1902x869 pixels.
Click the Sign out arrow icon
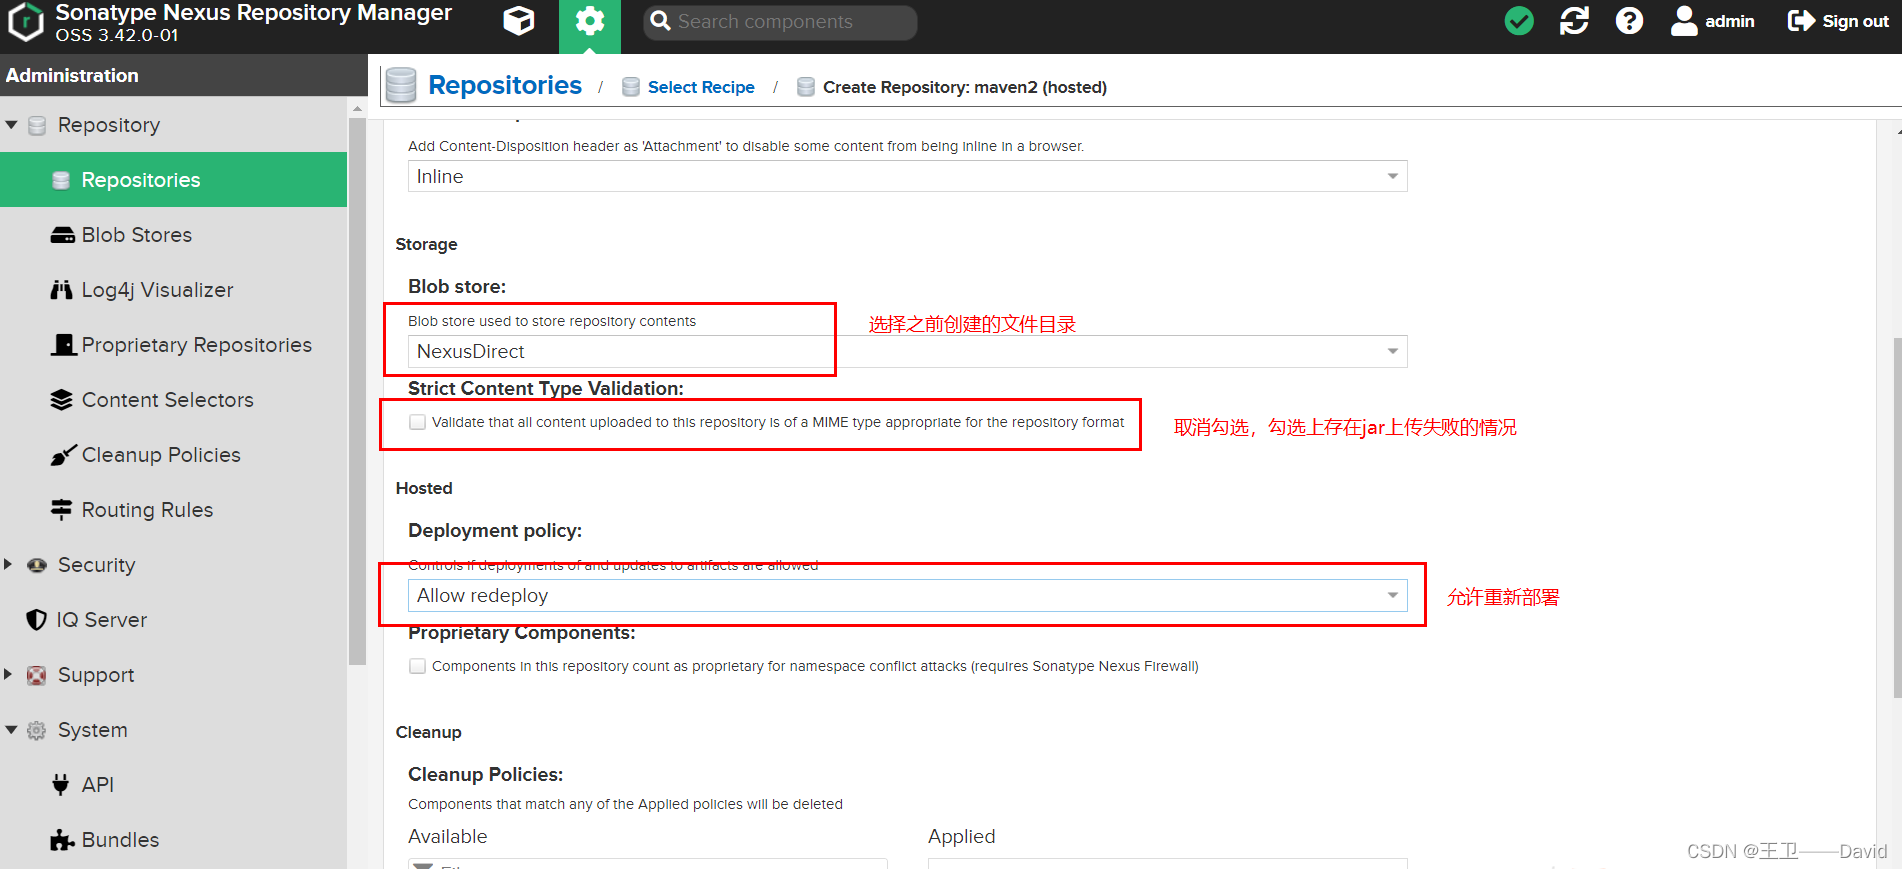pyautogui.click(x=1801, y=21)
